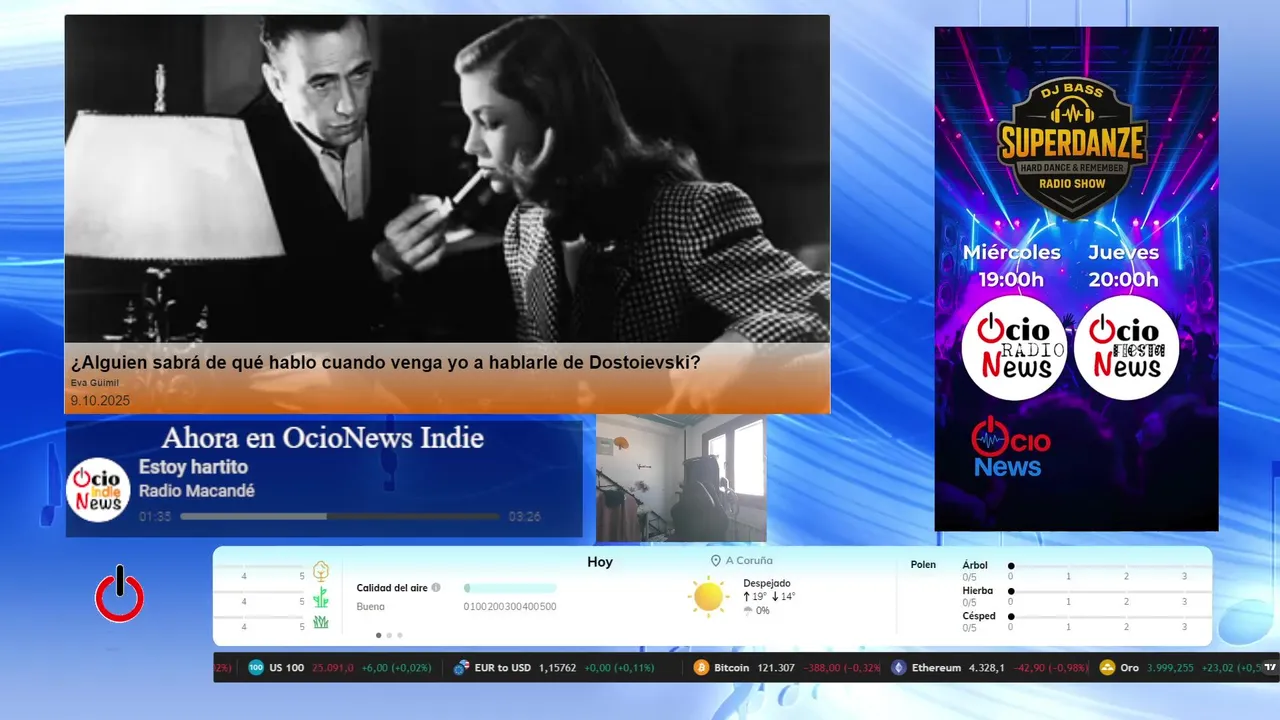
Task: Click the Ahora en OcioNews Indie heading
Action: pos(323,438)
